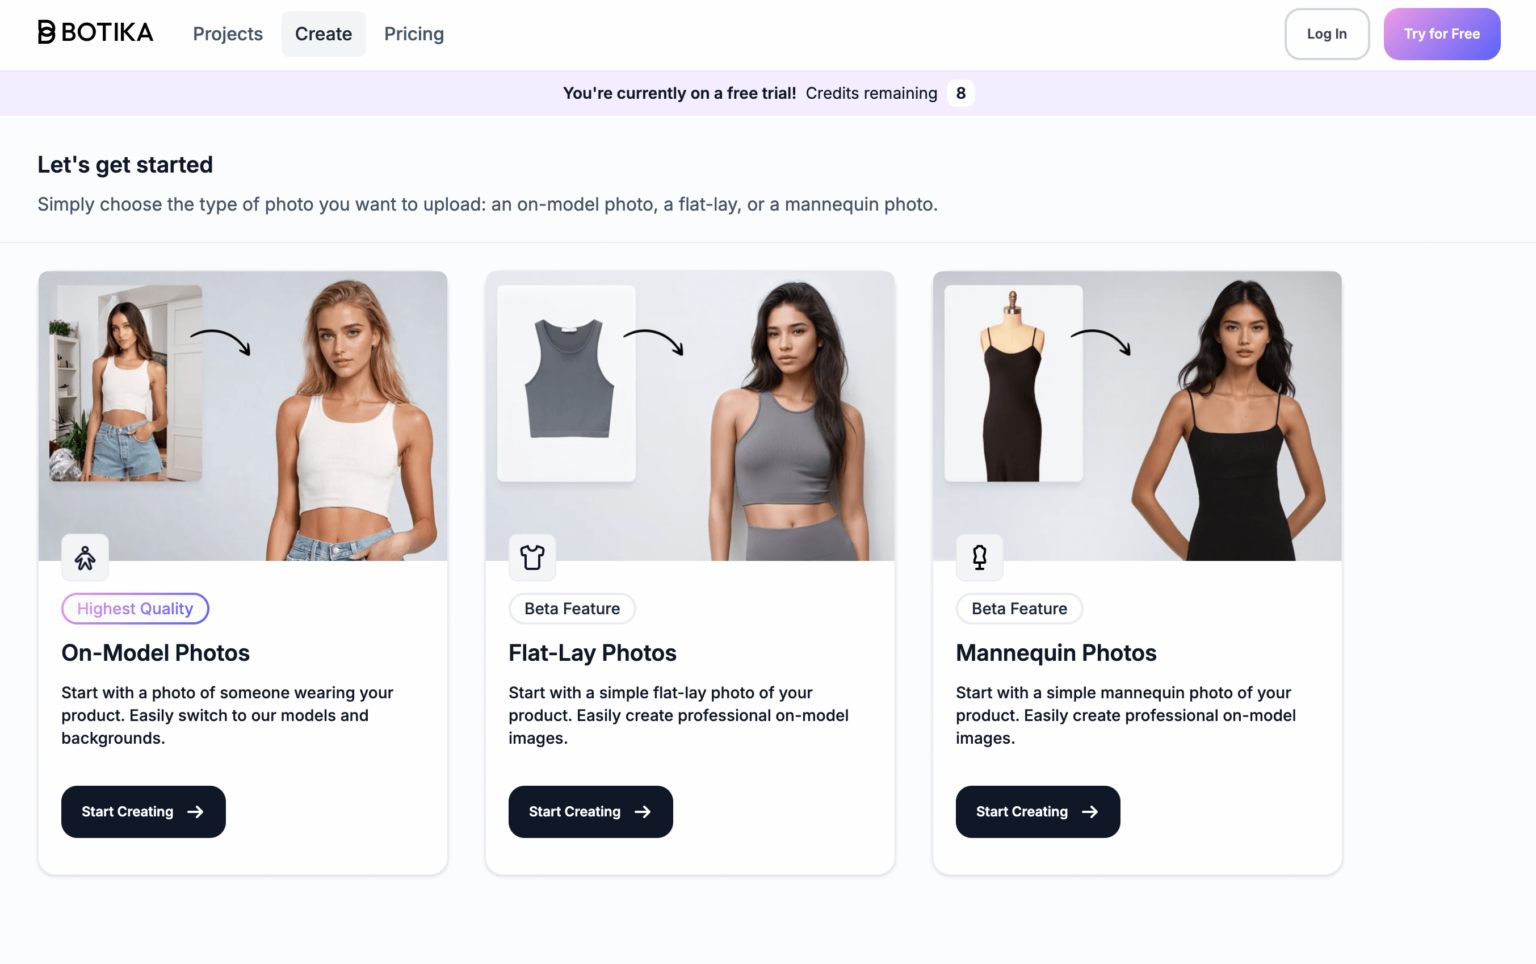
Task: Click the gray tank top thumbnail
Action: 566,384
